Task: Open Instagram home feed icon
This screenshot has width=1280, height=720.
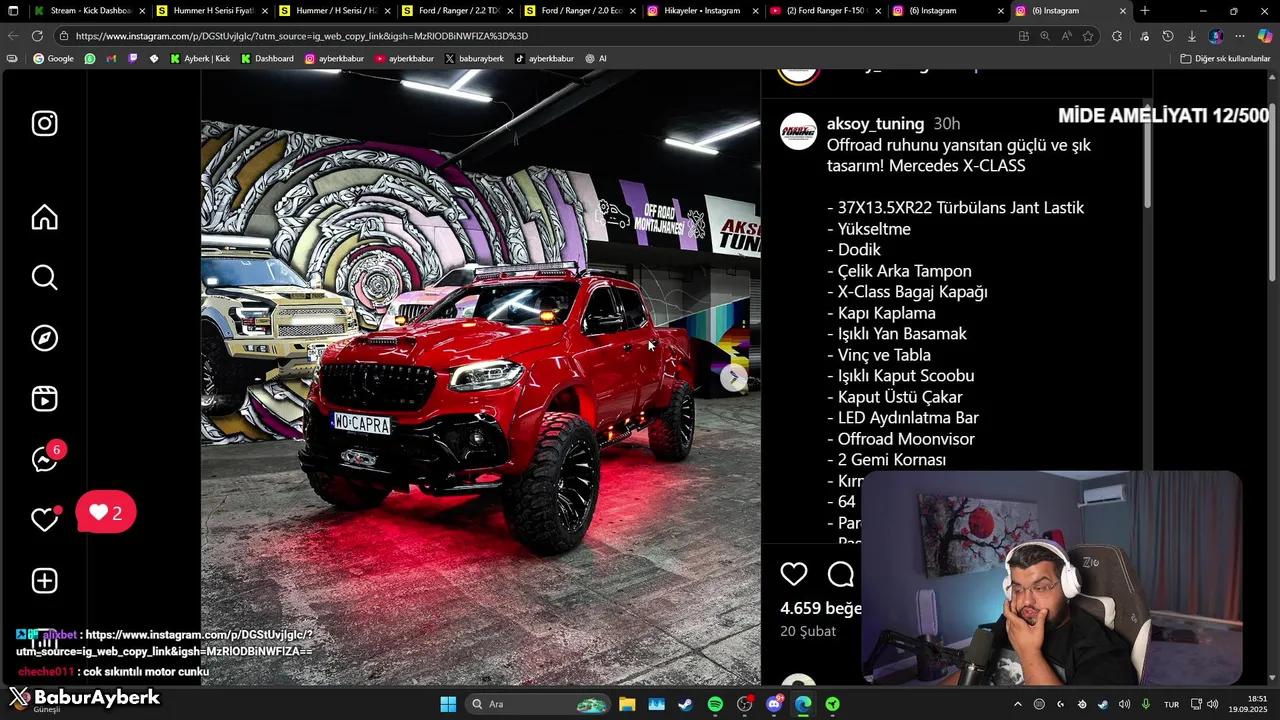Action: pyautogui.click(x=44, y=217)
